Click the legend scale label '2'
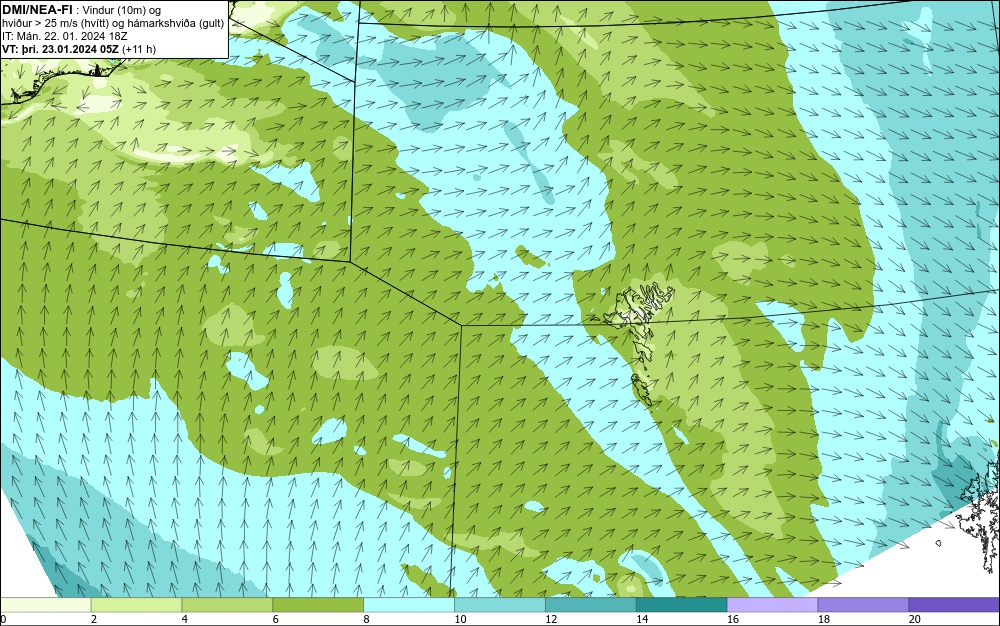1000x626 pixels. [x=94, y=619]
